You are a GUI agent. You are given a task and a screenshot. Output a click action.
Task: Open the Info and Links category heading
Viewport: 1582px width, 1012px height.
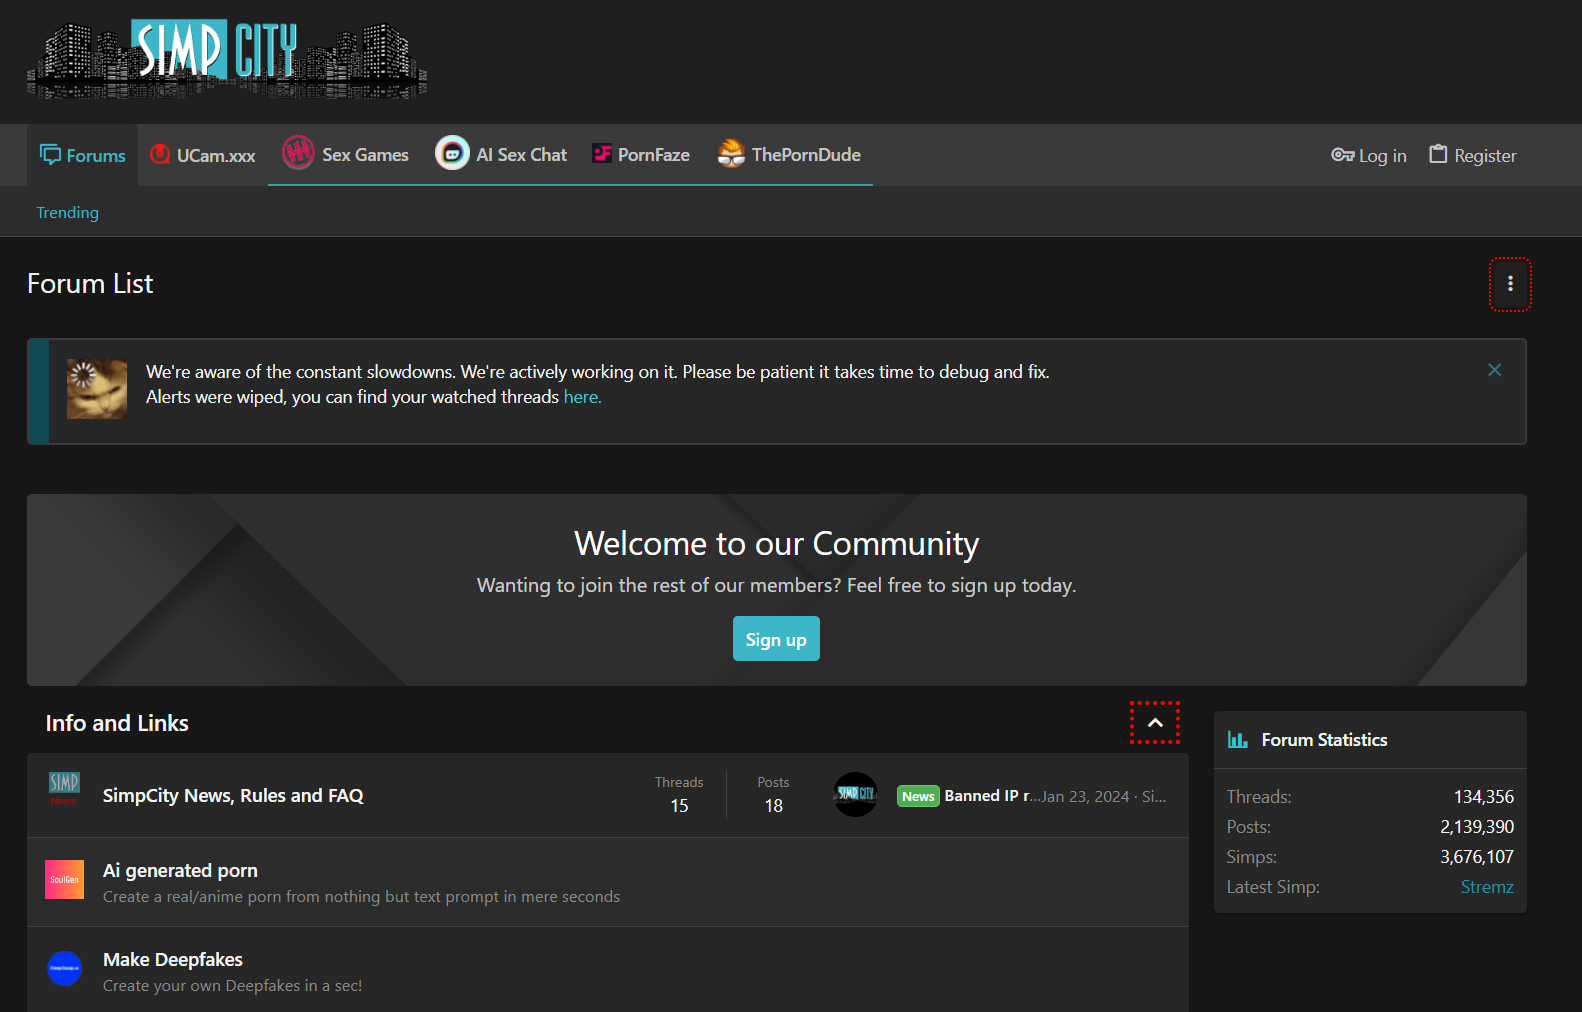tap(117, 723)
